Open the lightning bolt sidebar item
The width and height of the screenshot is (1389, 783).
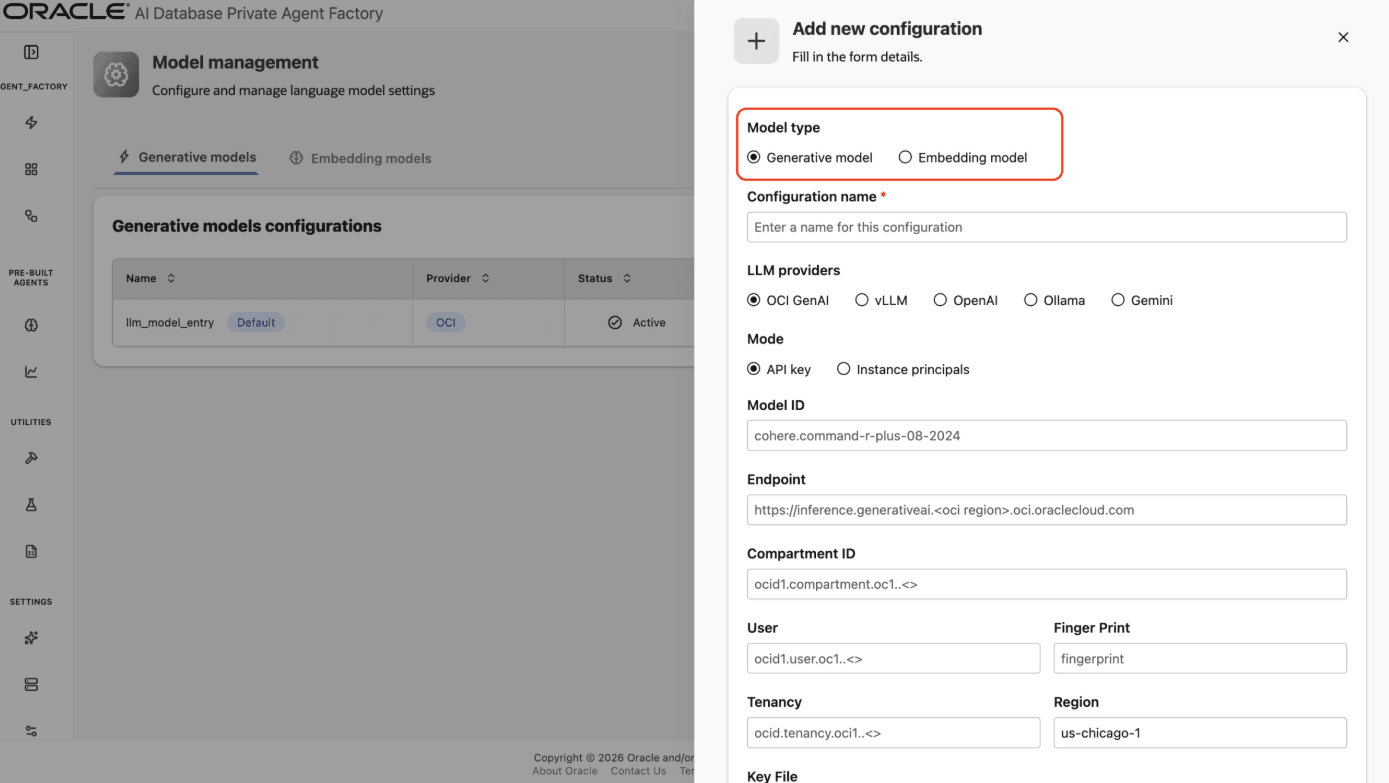point(31,123)
